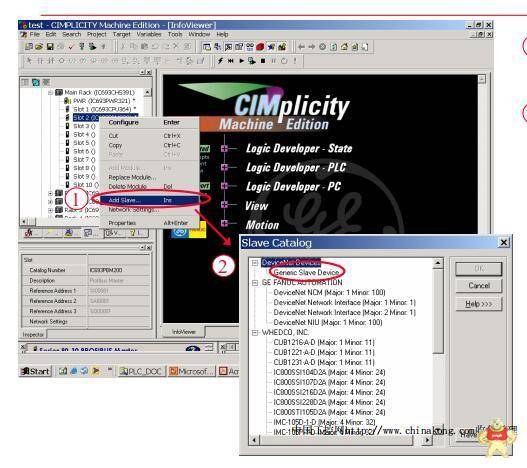
Task: Open the Variables menu
Action: 149,34
